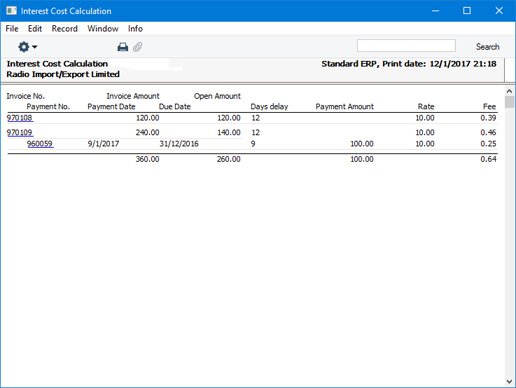The height and width of the screenshot is (388, 516).
Task: Click the Search button
Action: pos(488,47)
